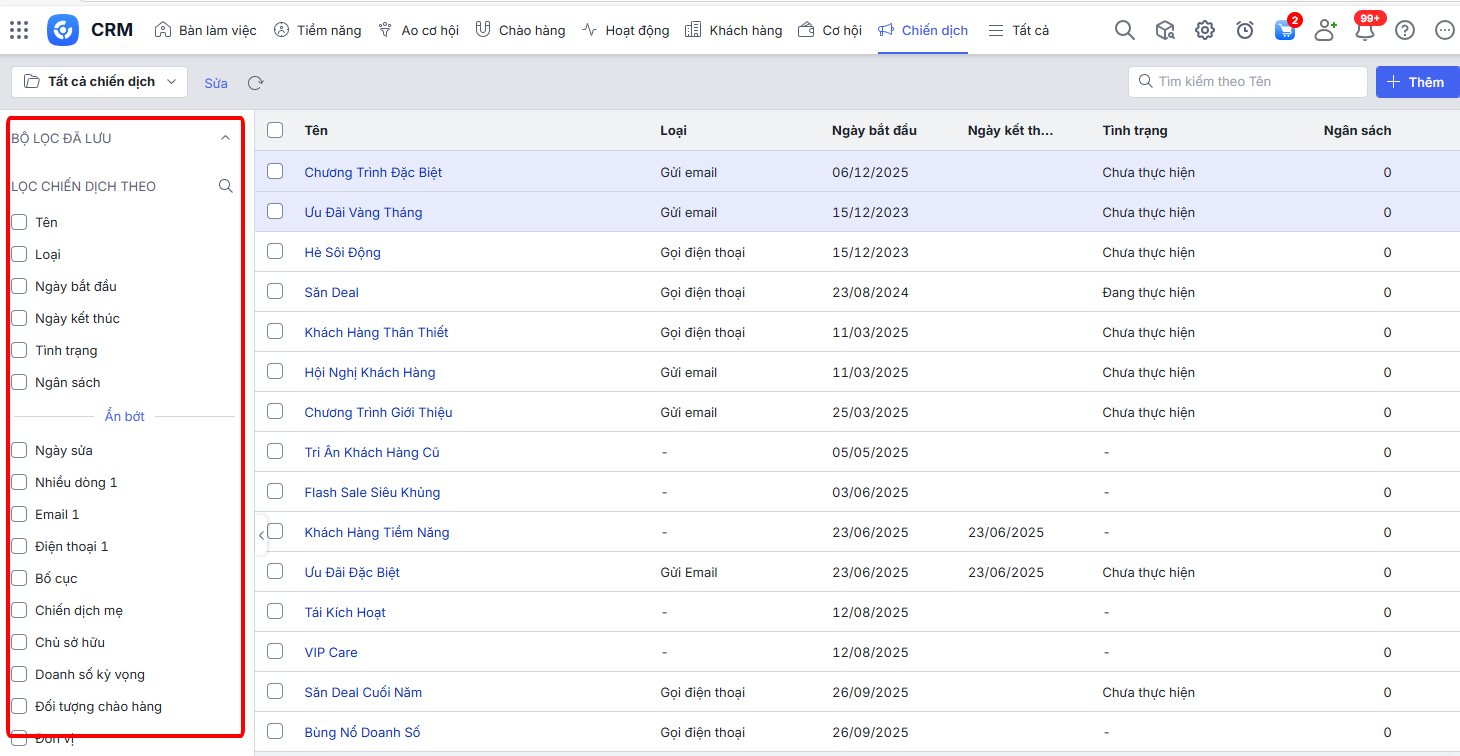
Task: Click the Thêm button
Action: click(x=1417, y=82)
